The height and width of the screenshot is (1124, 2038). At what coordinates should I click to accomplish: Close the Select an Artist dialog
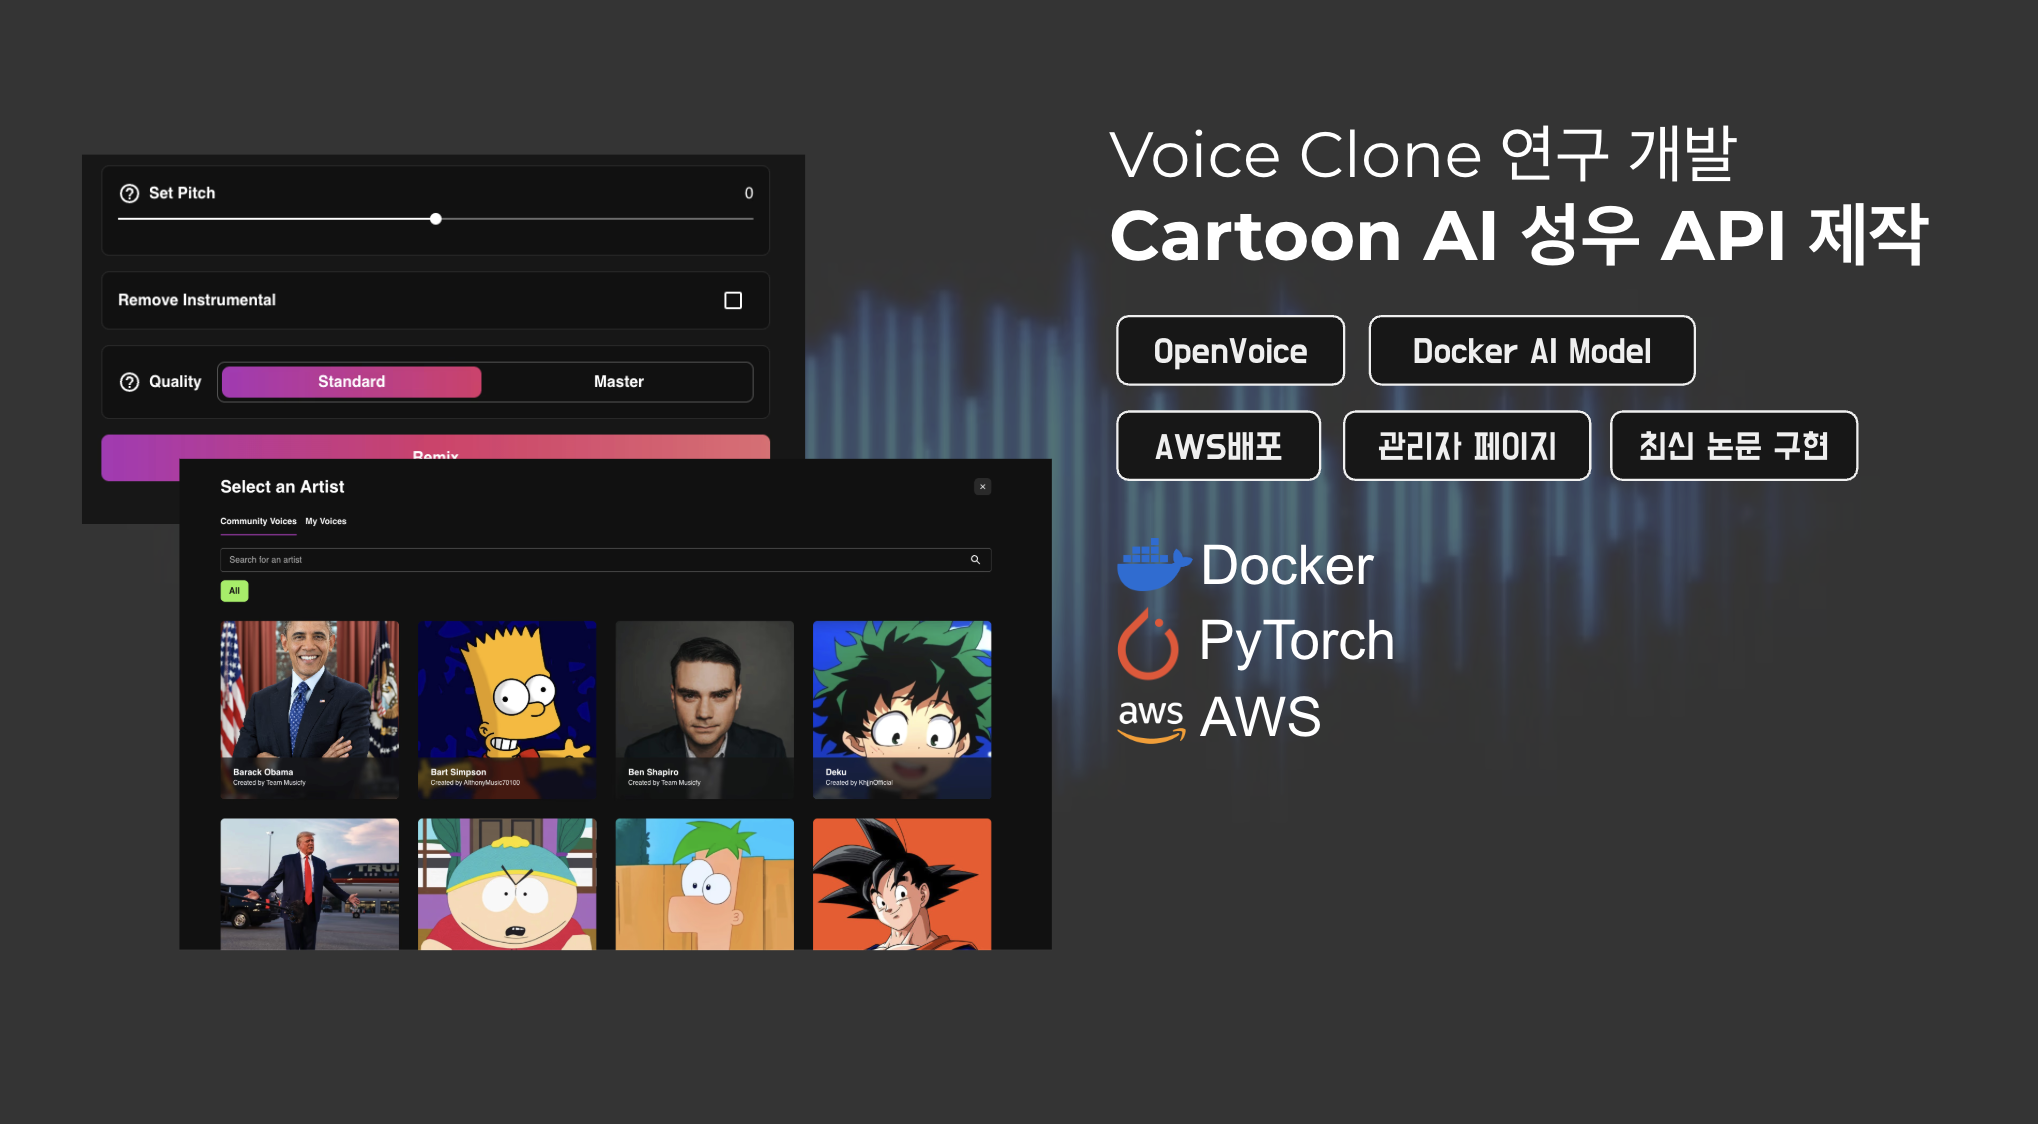[x=983, y=487]
